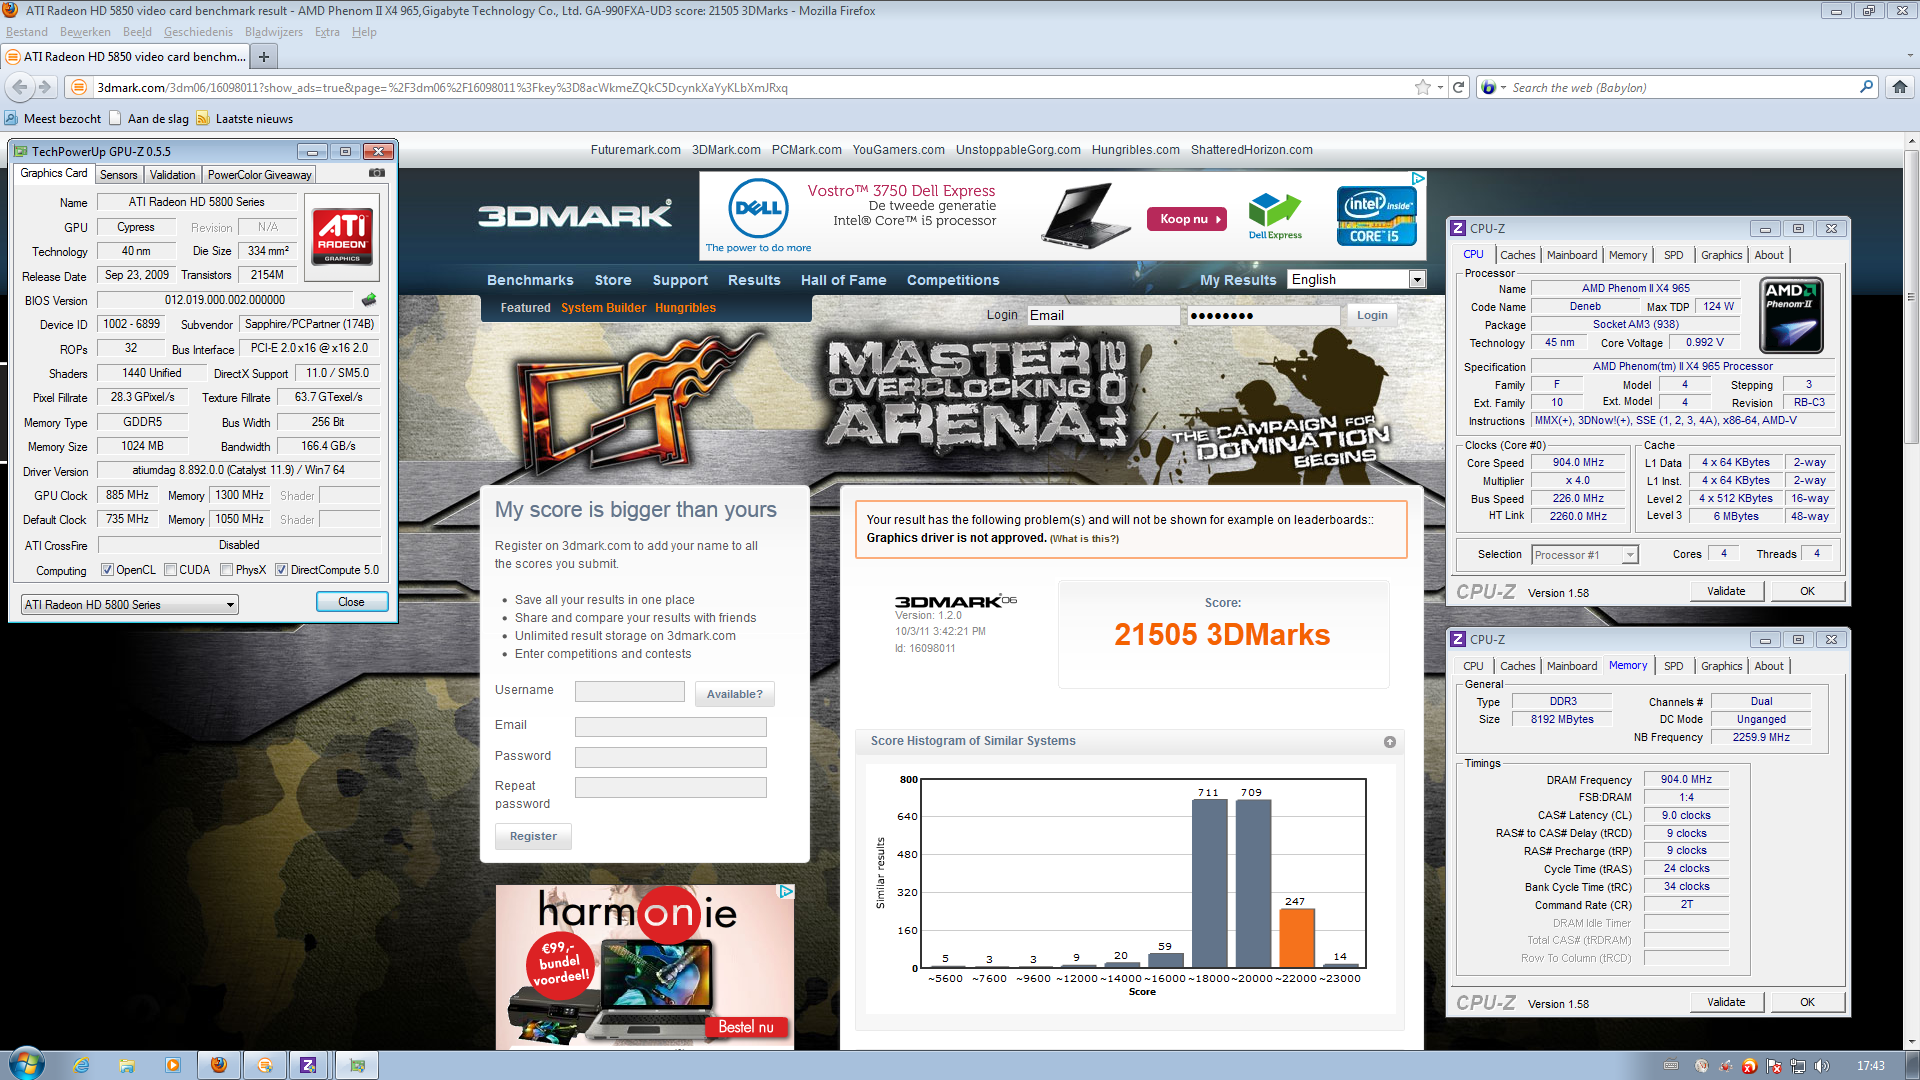This screenshot has width=1920, height=1080.
Task: Bookmark this page with the star icon
Action: click(x=1422, y=87)
